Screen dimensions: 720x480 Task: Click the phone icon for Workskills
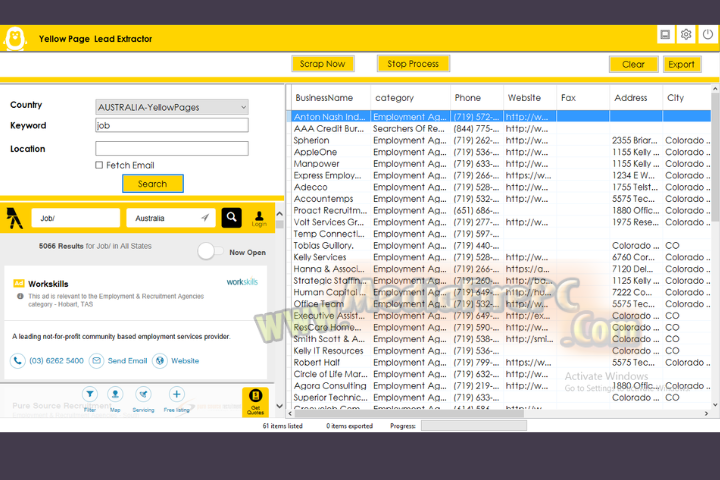coord(17,361)
